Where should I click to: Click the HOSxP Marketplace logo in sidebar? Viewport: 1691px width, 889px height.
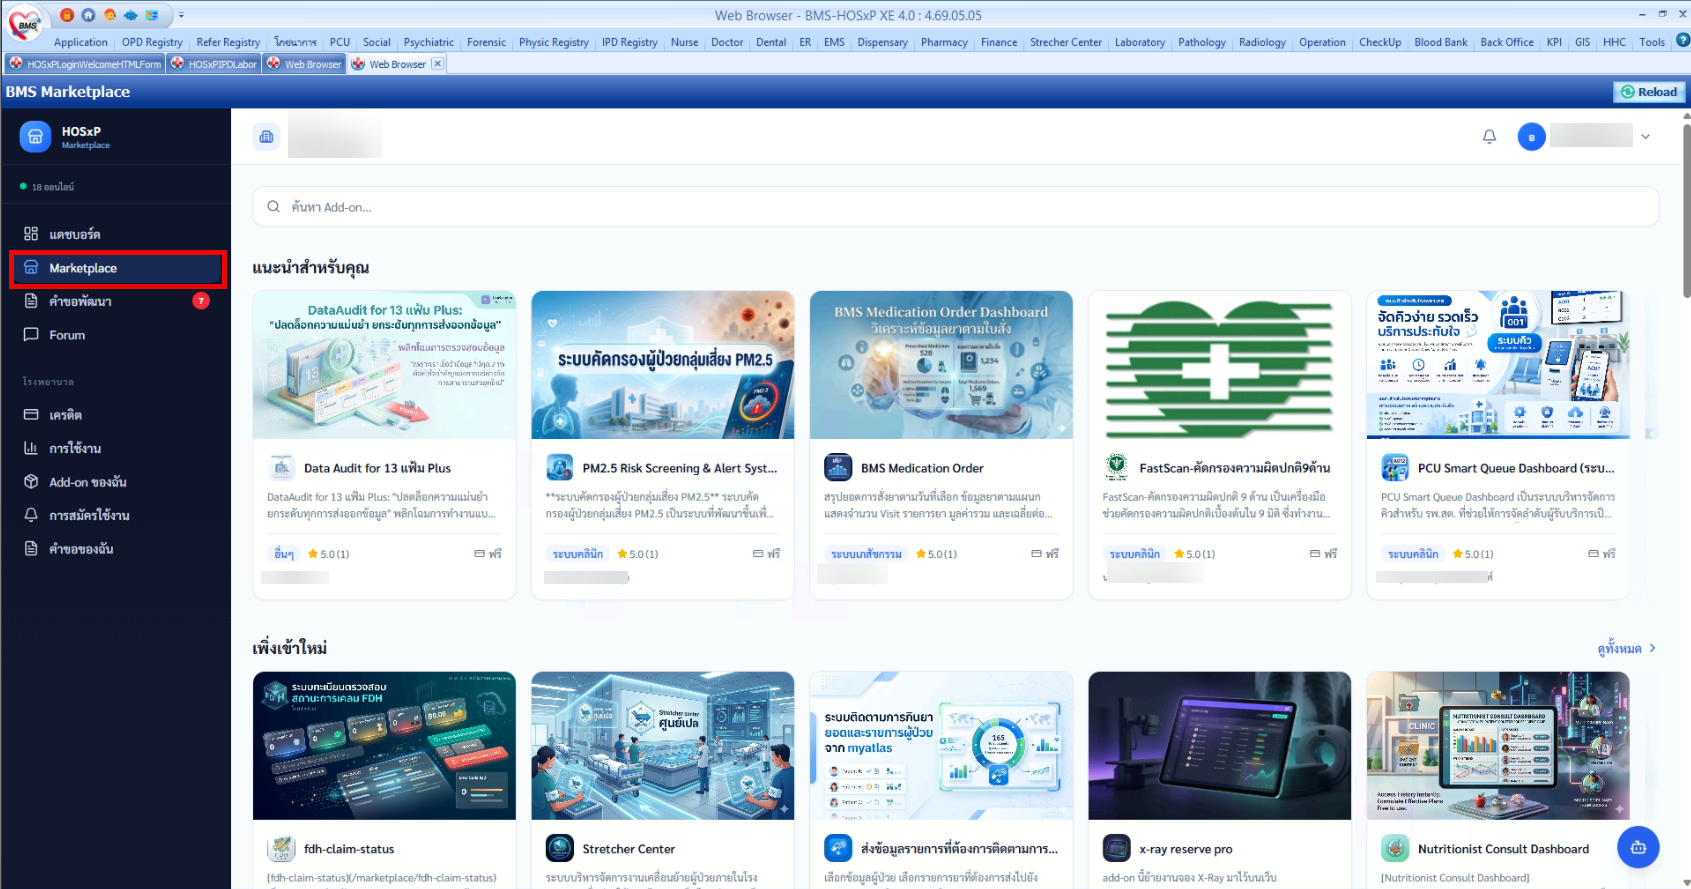(35, 137)
